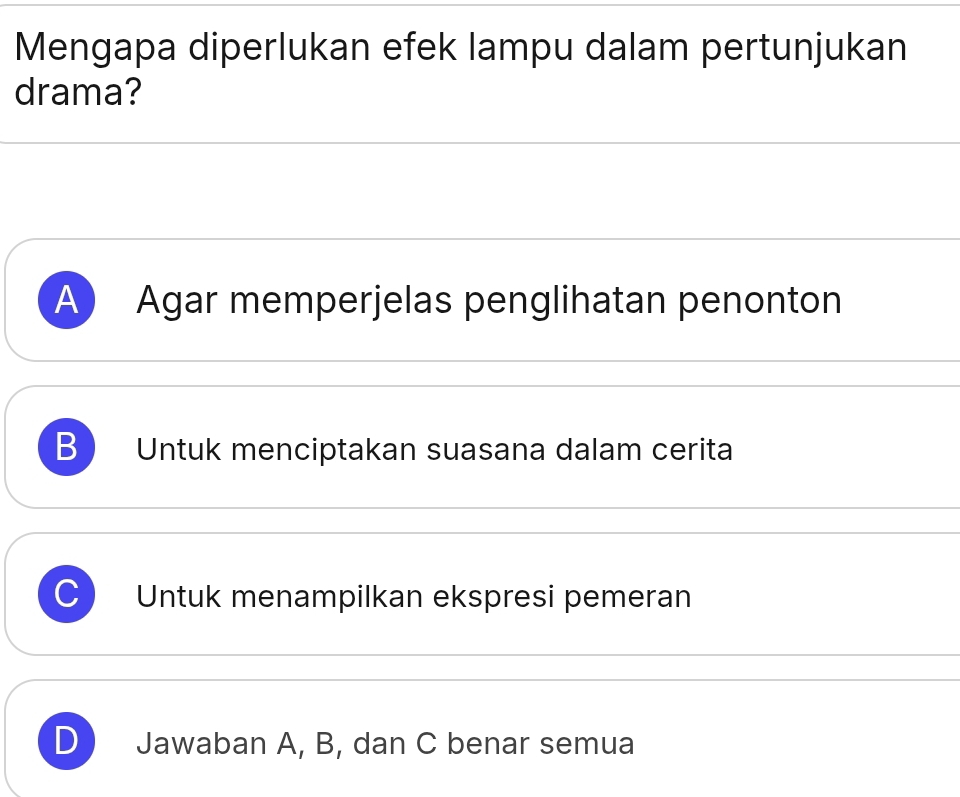Choose "Untuk menciptakan suasana dalam cerita" answer
This screenshot has height=797, width=960.
click(435, 450)
